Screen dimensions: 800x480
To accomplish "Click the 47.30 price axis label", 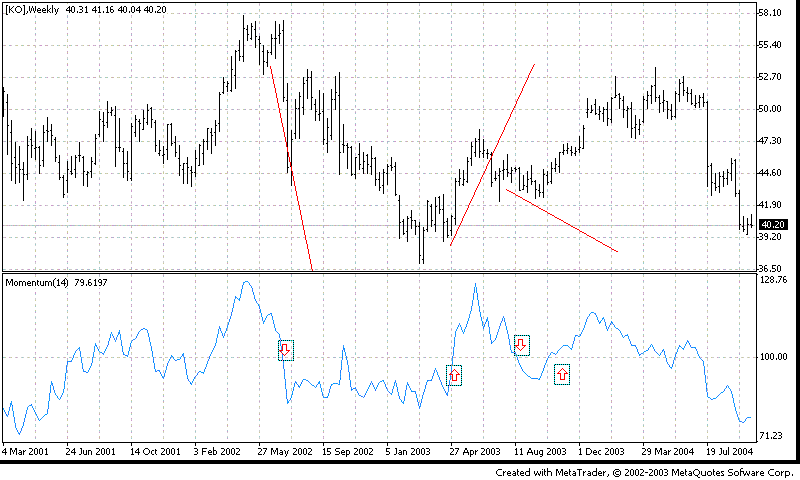I will click(770, 141).
